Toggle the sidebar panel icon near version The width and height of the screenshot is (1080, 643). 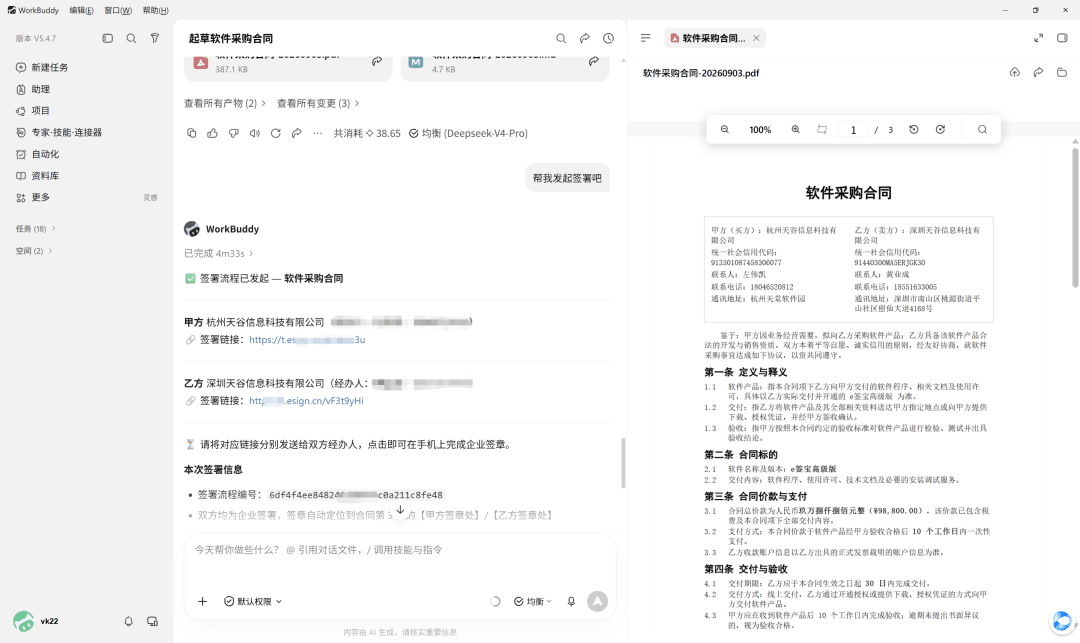pyautogui.click(x=107, y=39)
